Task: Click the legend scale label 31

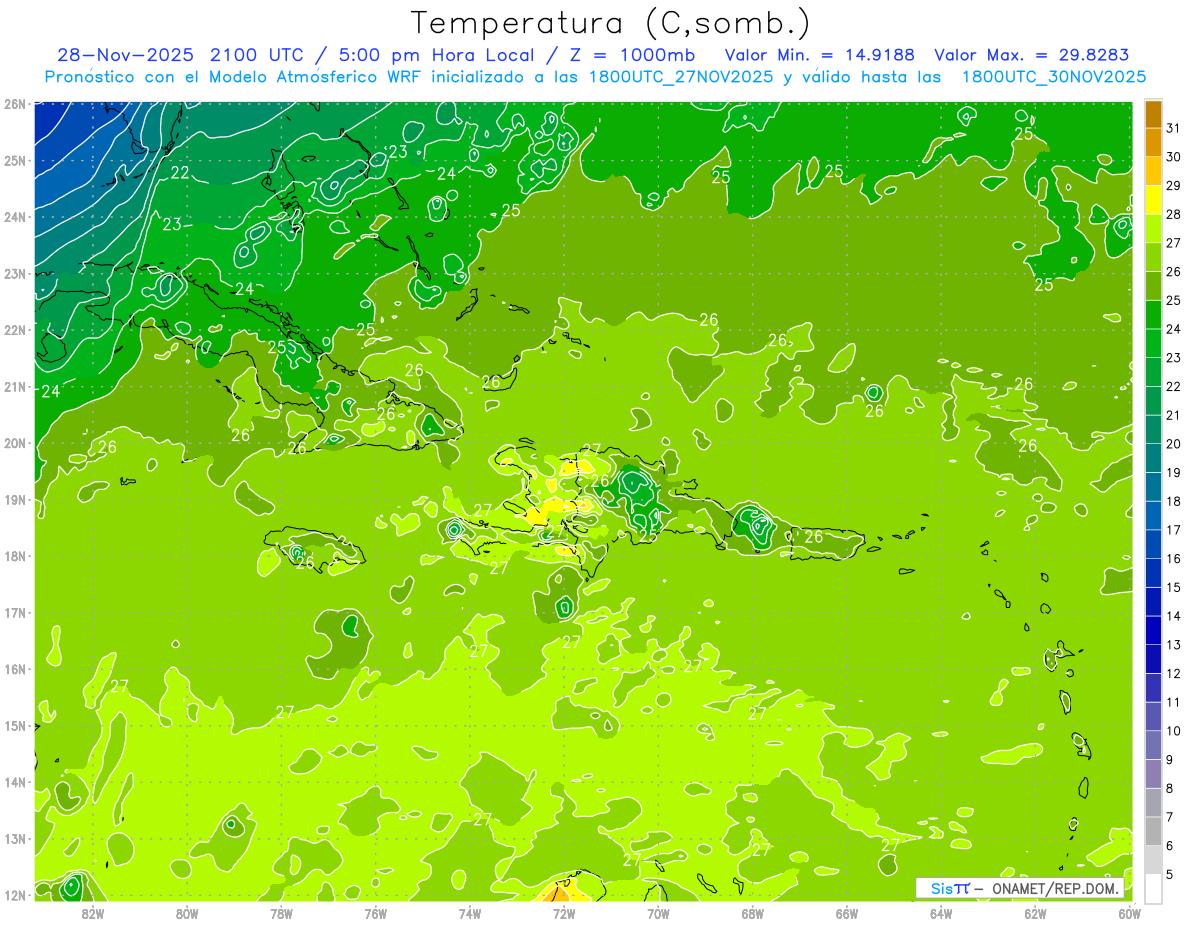Action: (1174, 128)
